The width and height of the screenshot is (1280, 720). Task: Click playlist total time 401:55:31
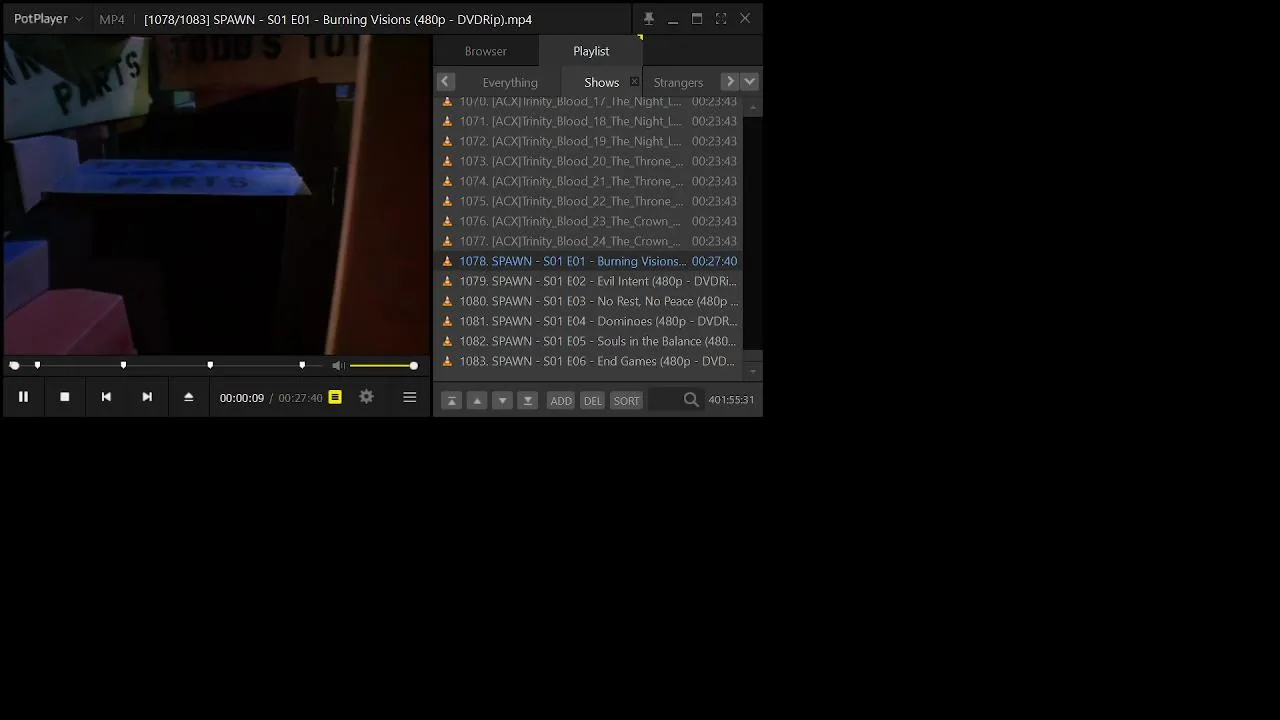point(731,400)
